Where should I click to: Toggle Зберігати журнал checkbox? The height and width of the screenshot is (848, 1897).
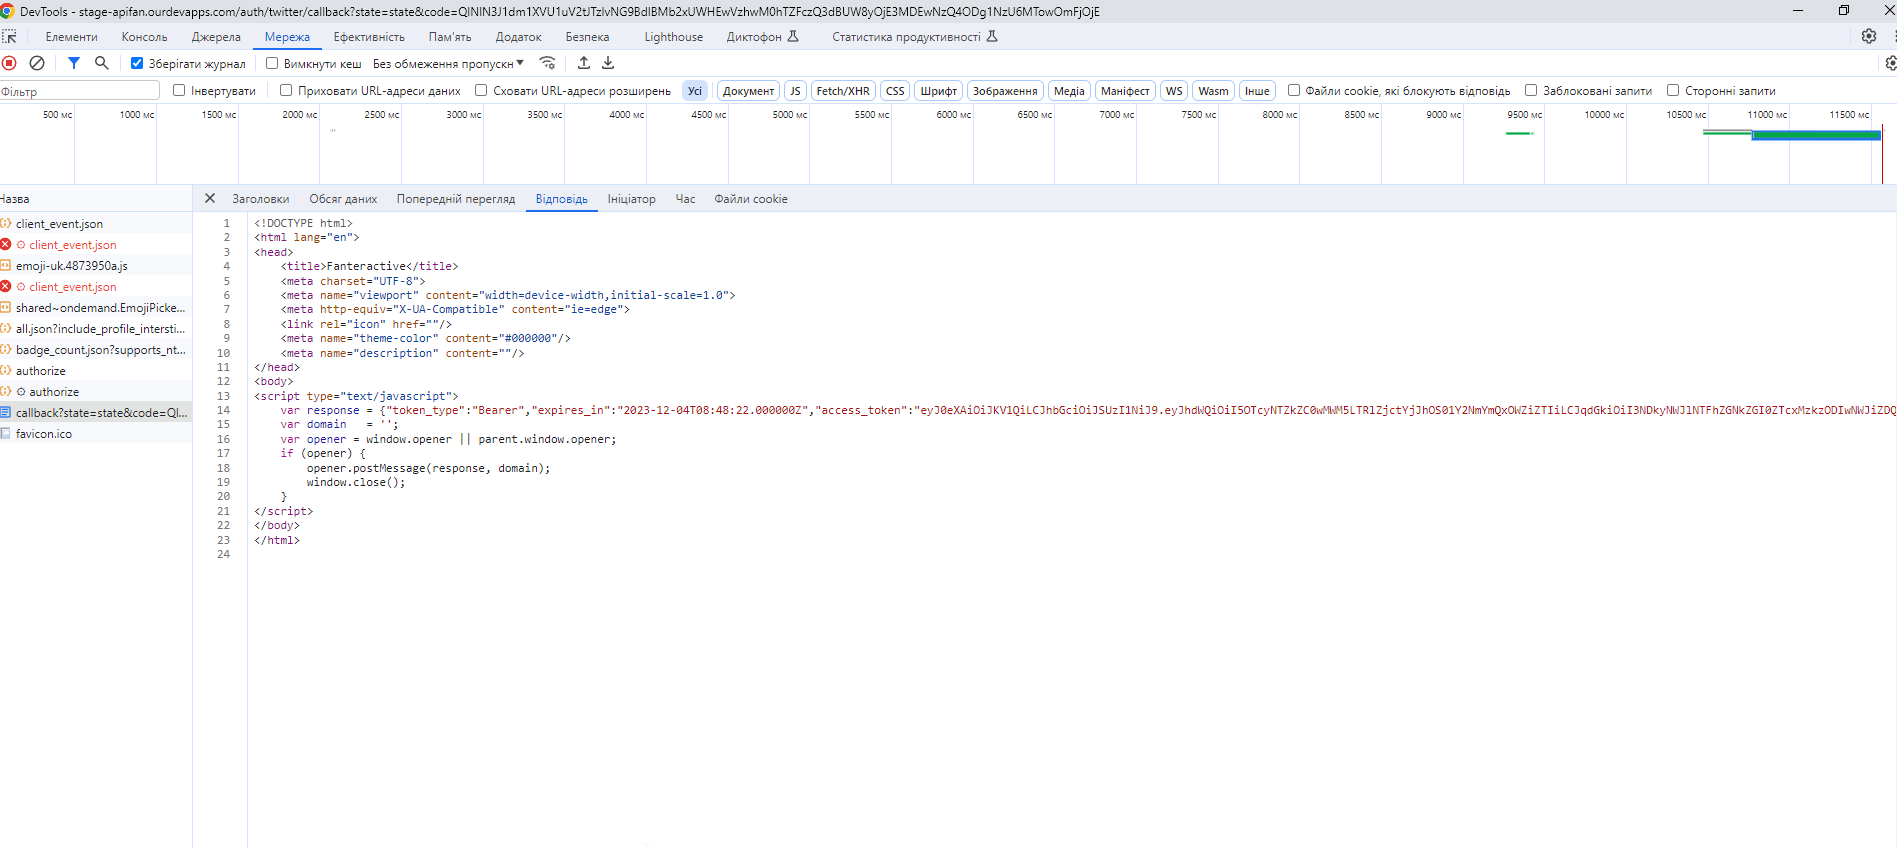click(x=137, y=63)
